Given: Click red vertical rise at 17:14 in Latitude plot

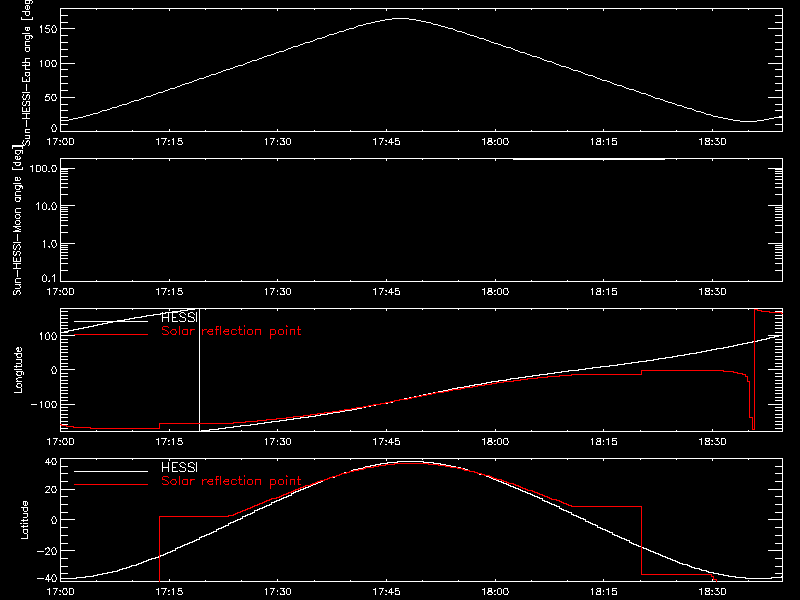Looking at the screenshot, I should (x=160, y=548).
